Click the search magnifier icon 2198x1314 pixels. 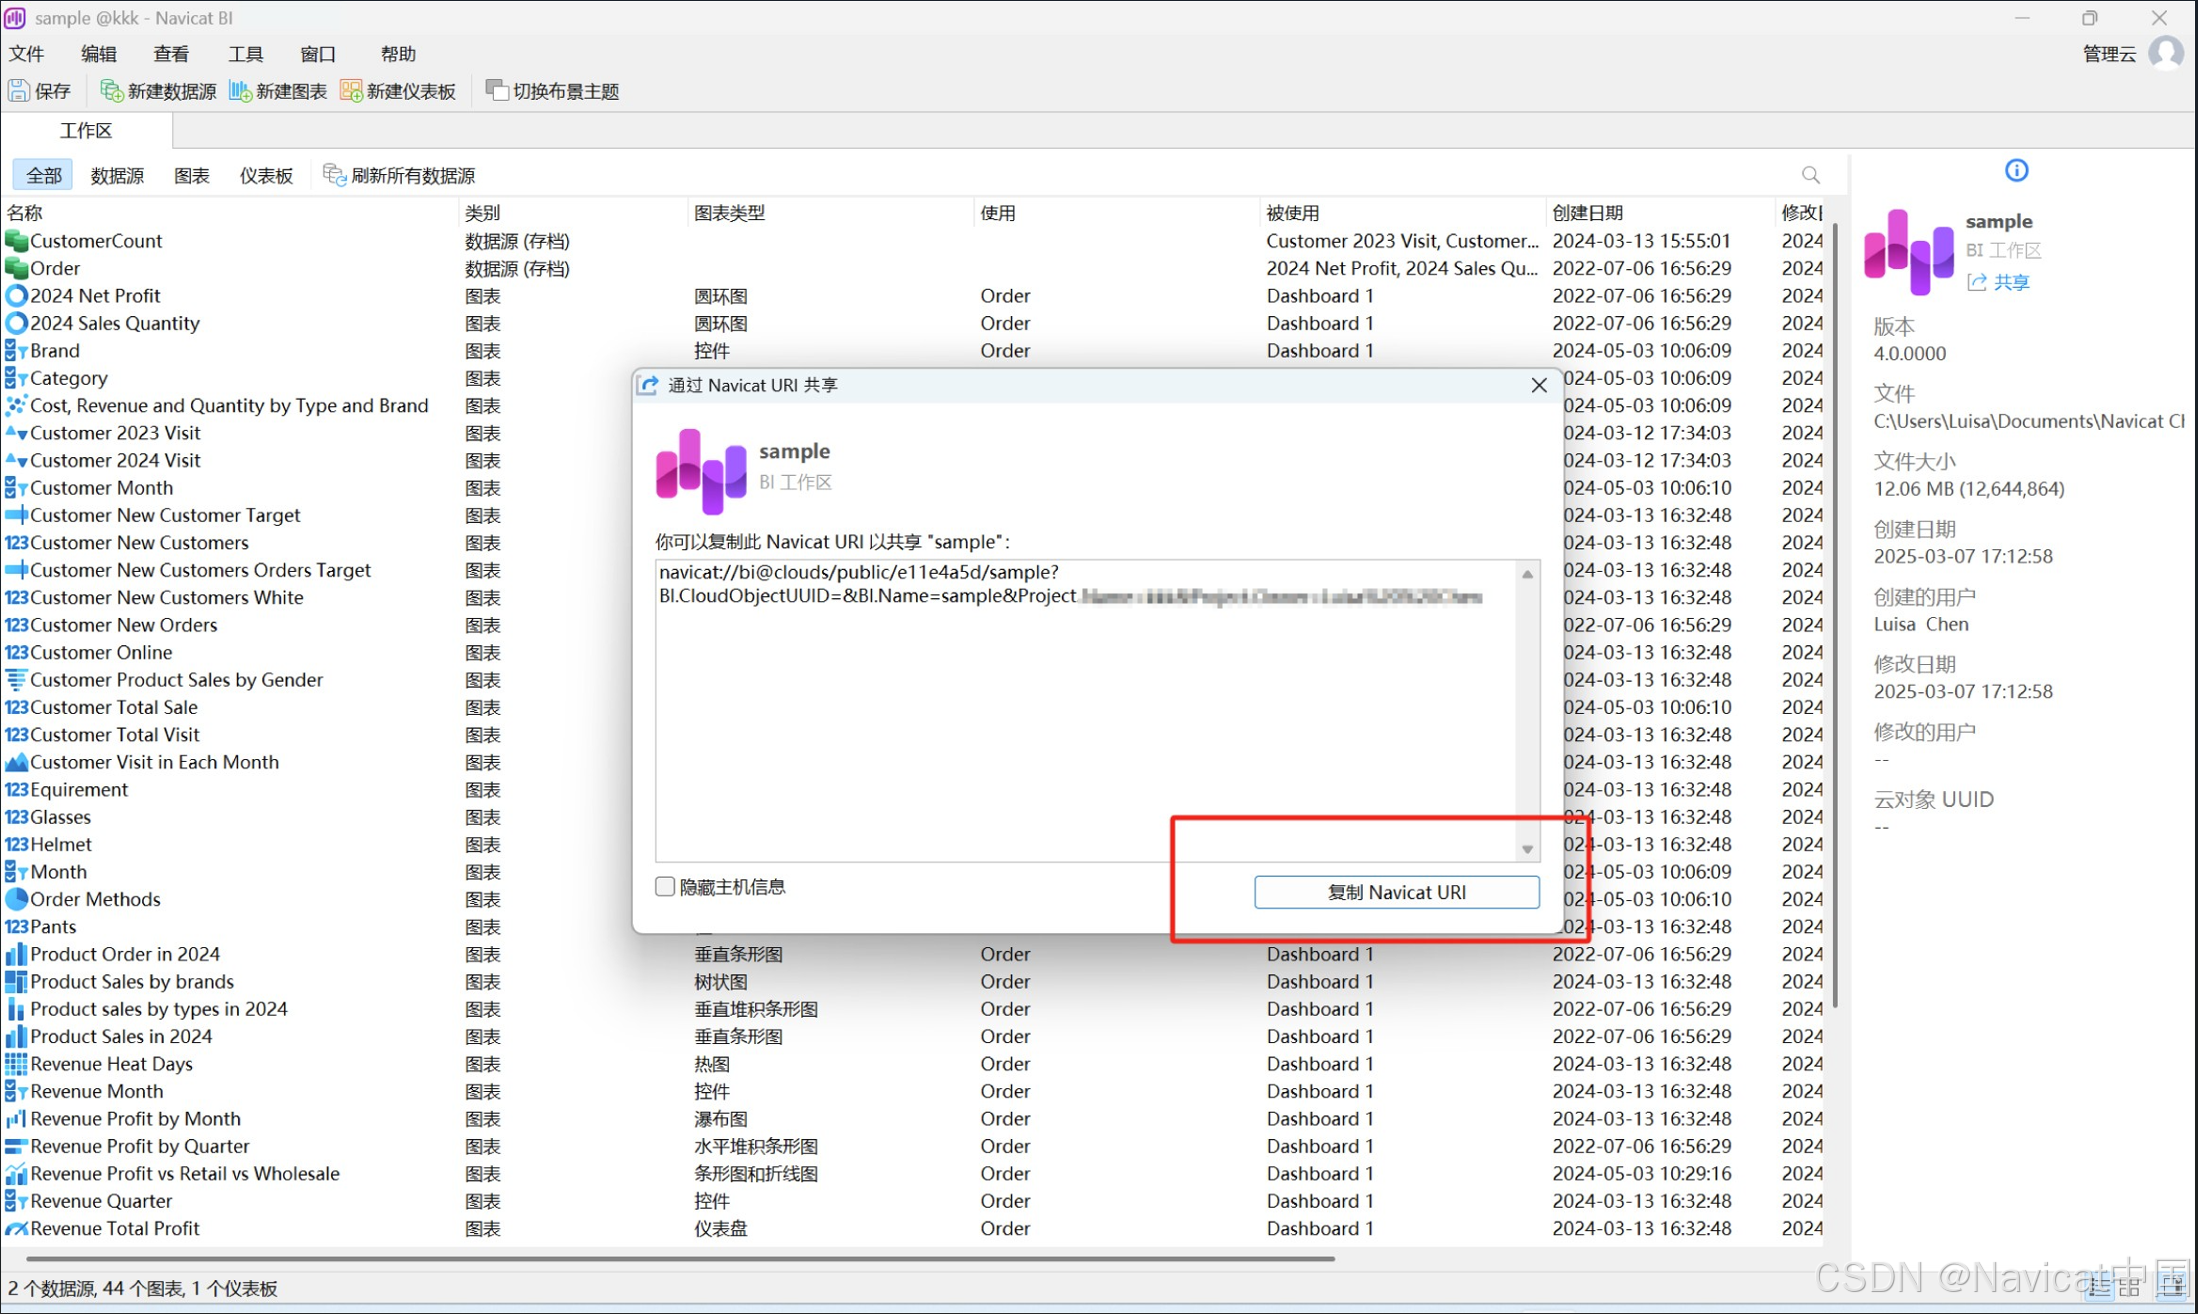tap(1810, 175)
